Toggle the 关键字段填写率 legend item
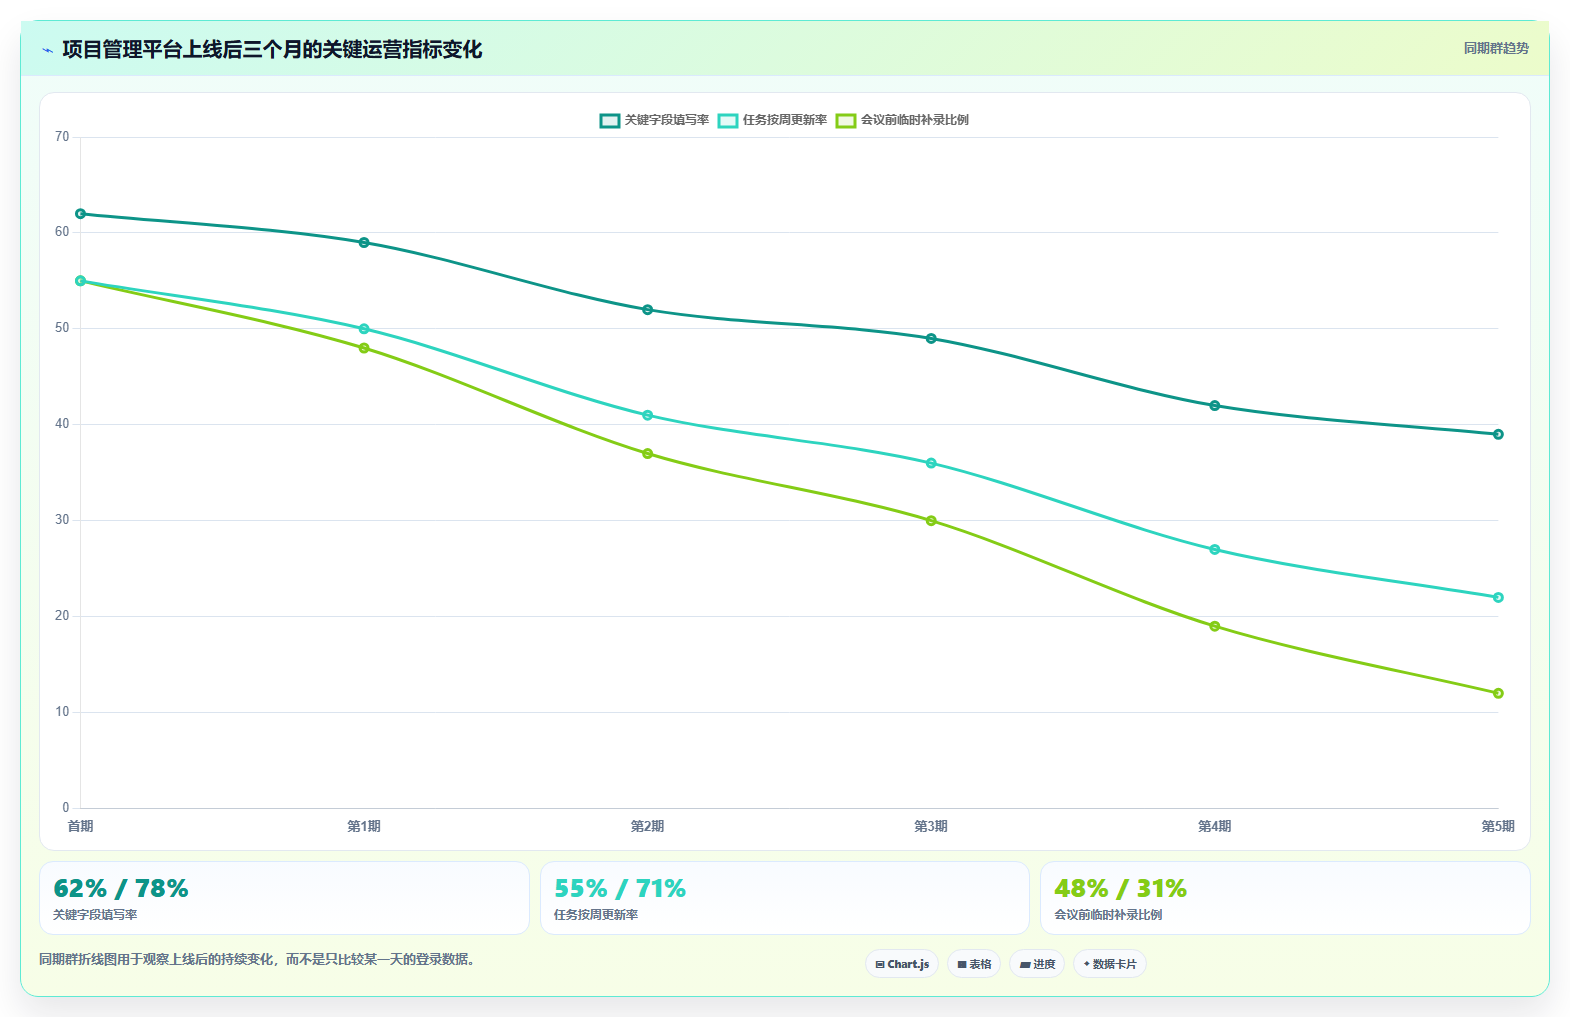The height and width of the screenshot is (1017, 1570). (654, 120)
